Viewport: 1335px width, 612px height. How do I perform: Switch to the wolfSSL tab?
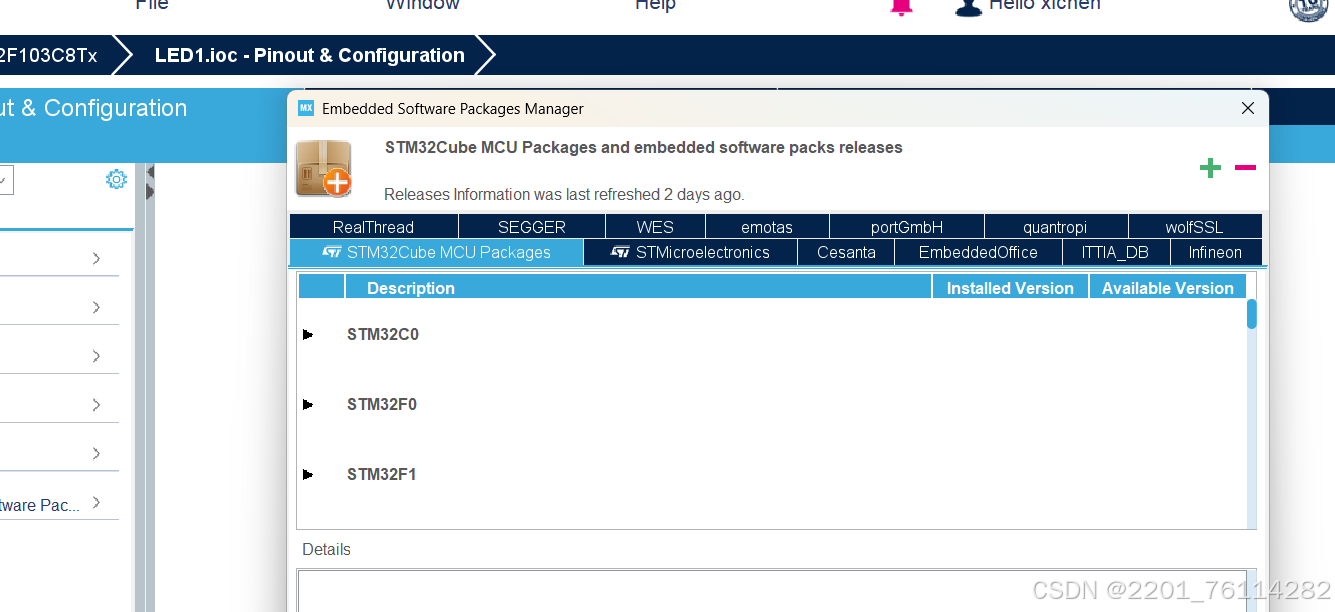click(1194, 227)
